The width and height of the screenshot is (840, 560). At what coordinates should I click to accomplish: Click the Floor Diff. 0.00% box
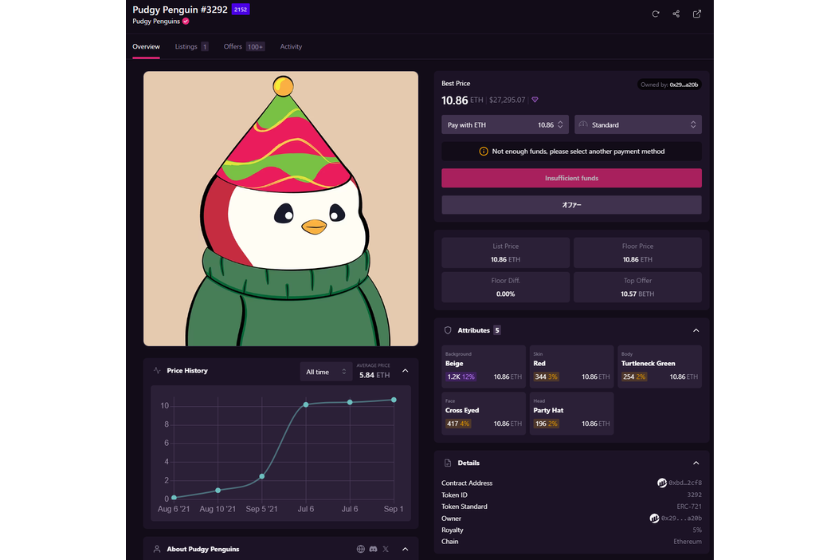click(x=505, y=287)
